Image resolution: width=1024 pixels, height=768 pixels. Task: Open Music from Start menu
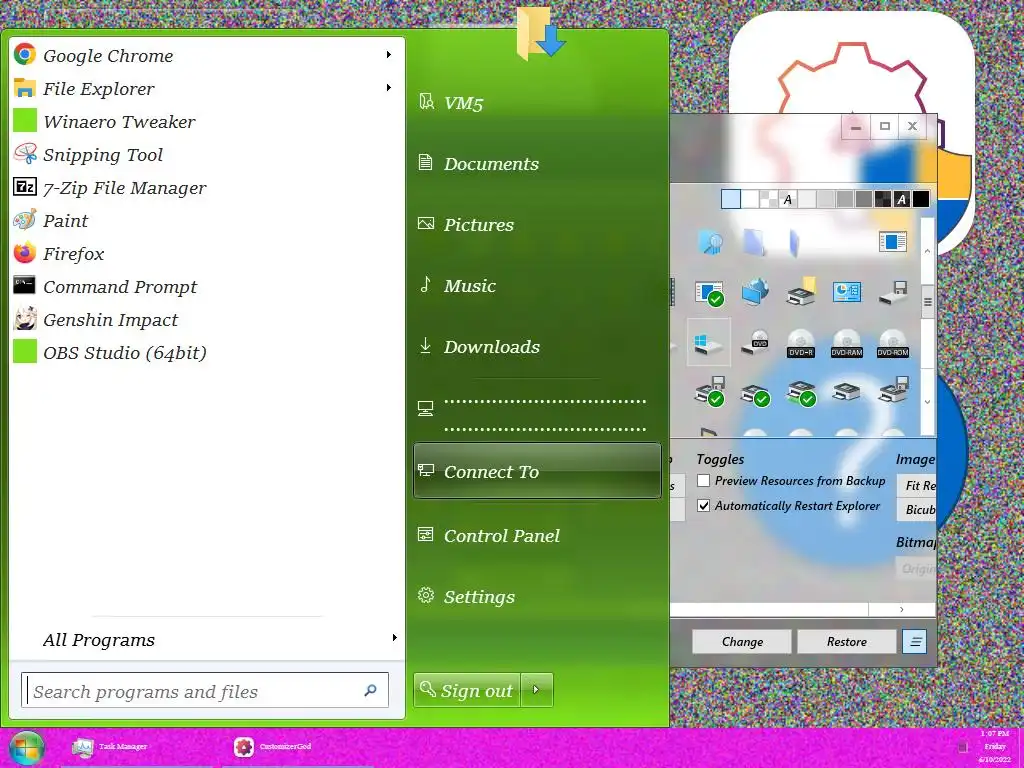537,285
